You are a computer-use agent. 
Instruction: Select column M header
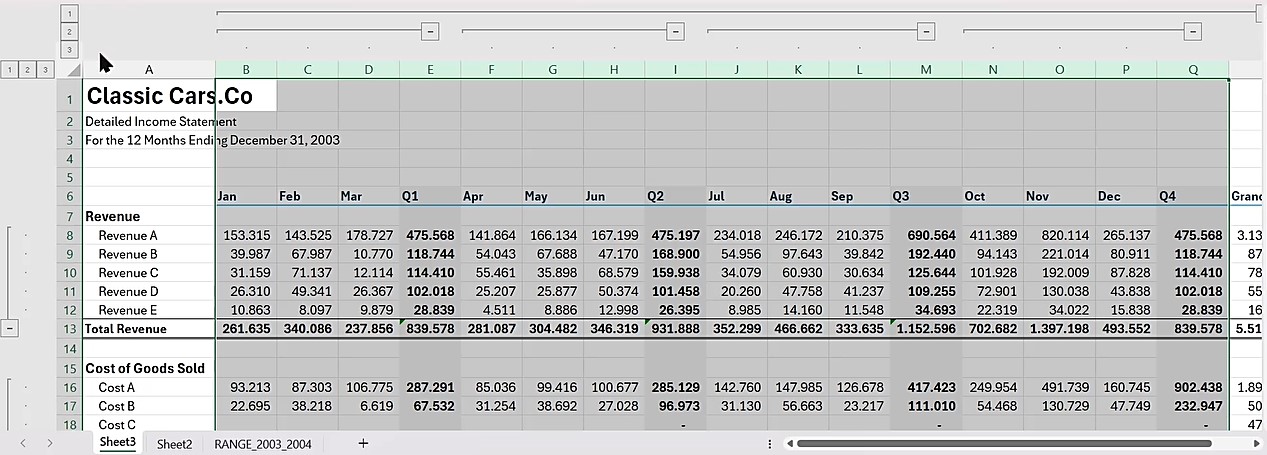point(926,69)
